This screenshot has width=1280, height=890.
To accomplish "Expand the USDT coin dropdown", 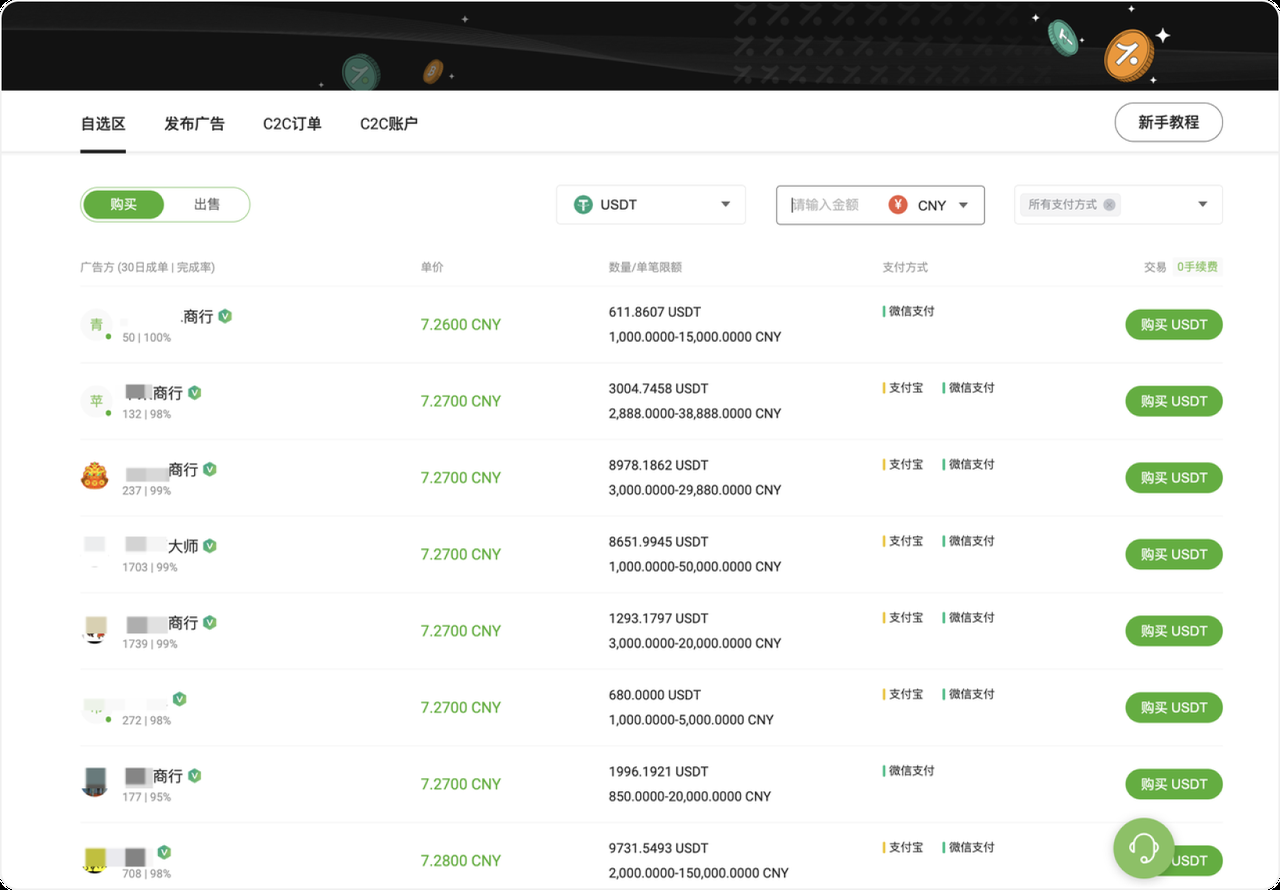I will click(725, 205).
